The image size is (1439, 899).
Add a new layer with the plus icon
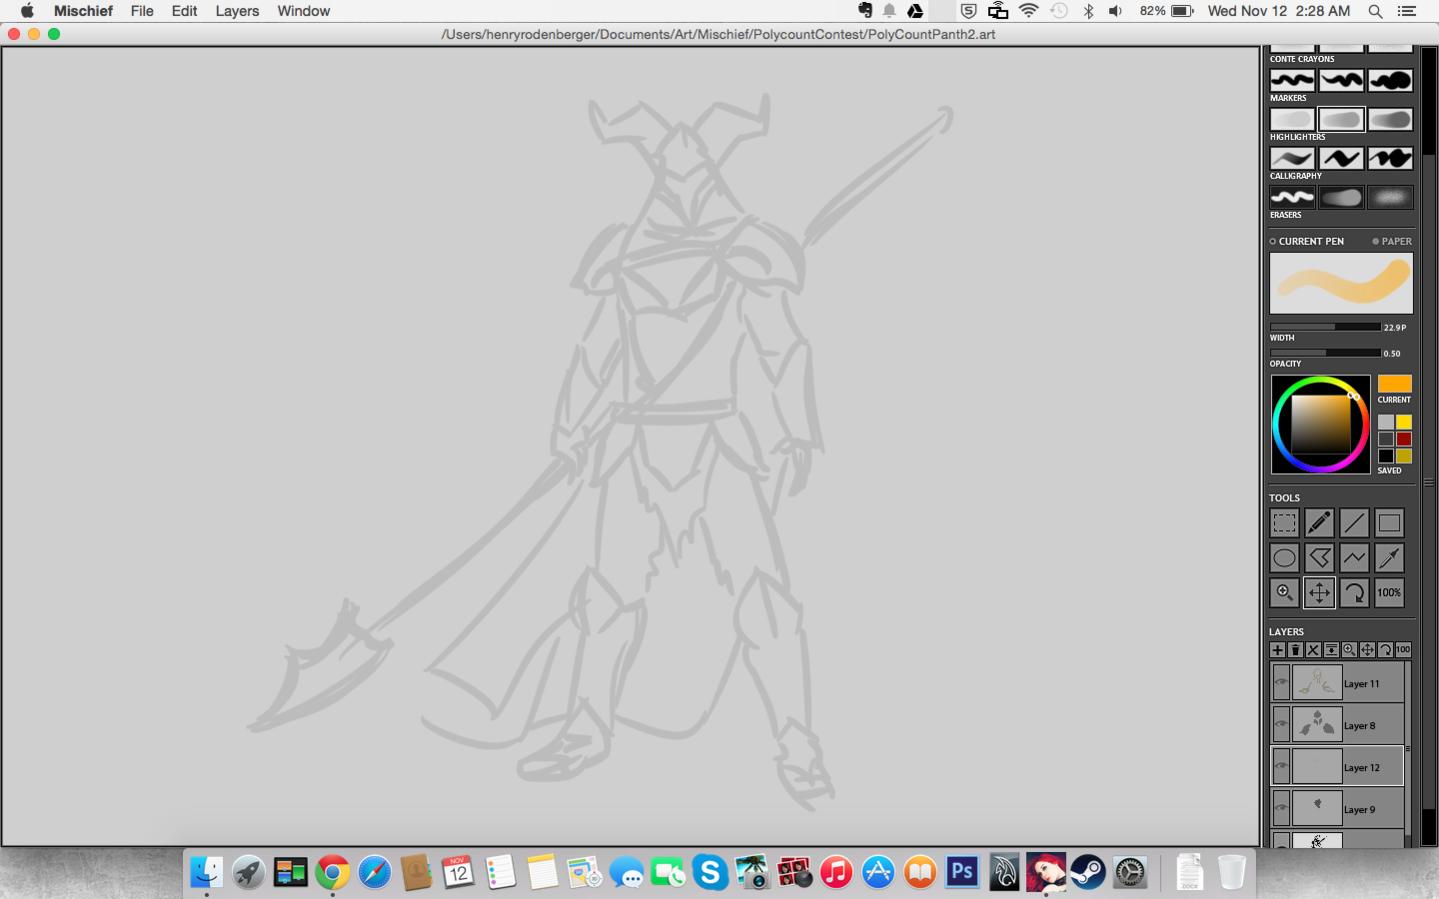point(1277,650)
